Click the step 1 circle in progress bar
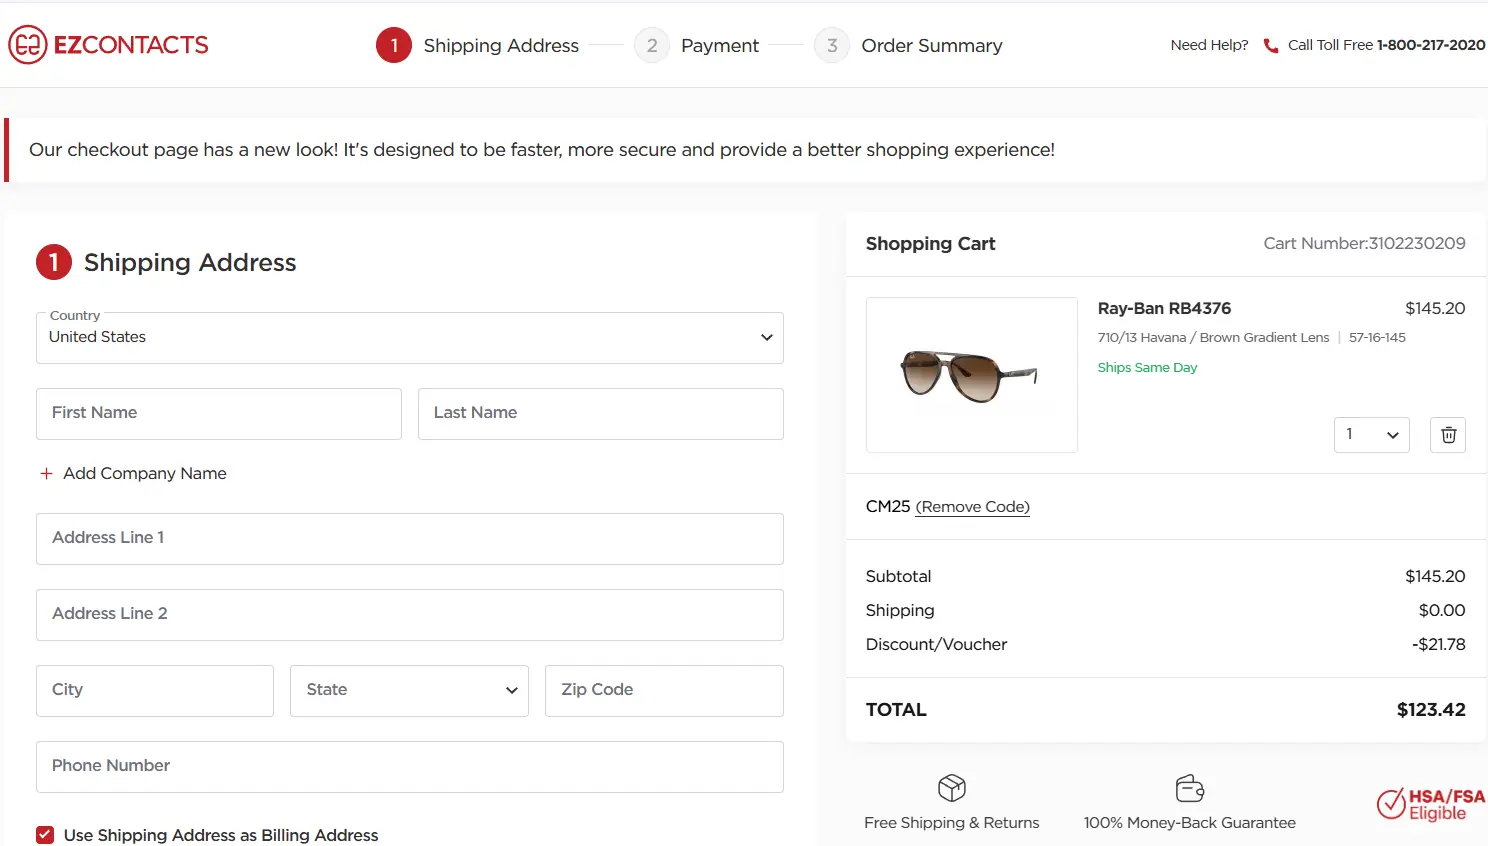 pos(394,45)
